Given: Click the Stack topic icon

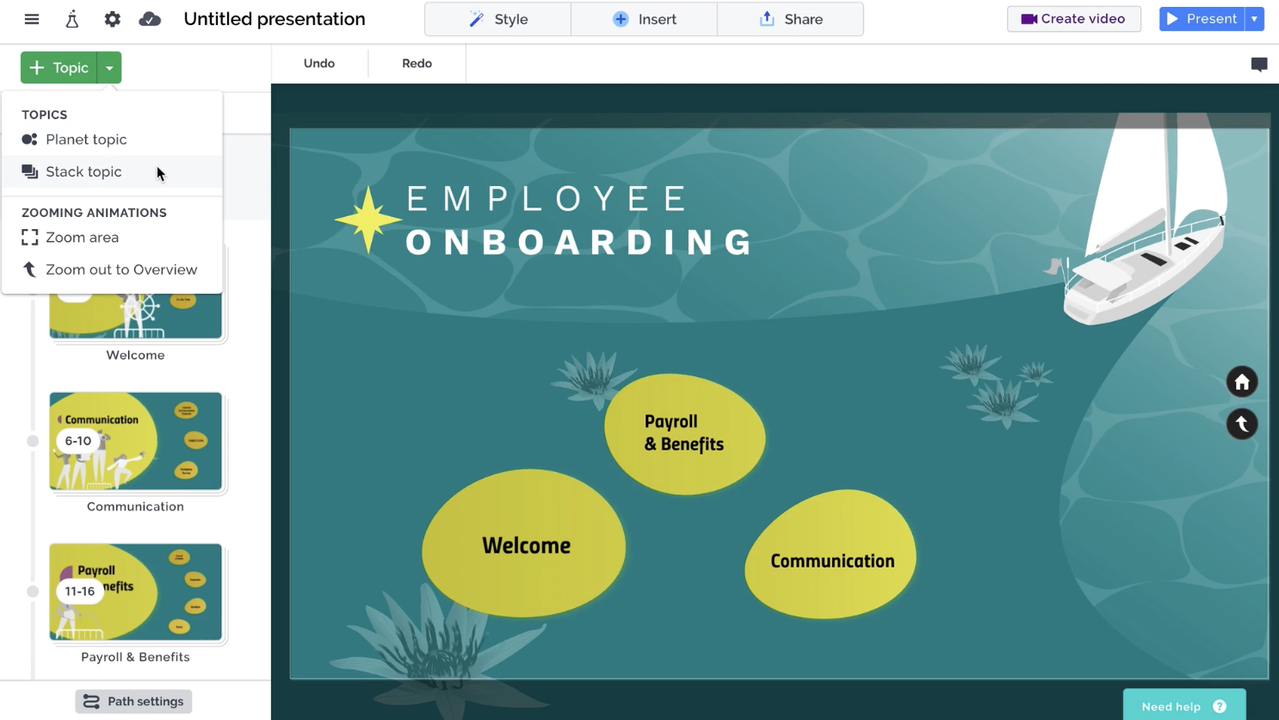Looking at the screenshot, I should pyautogui.click(x=30, y=171).
